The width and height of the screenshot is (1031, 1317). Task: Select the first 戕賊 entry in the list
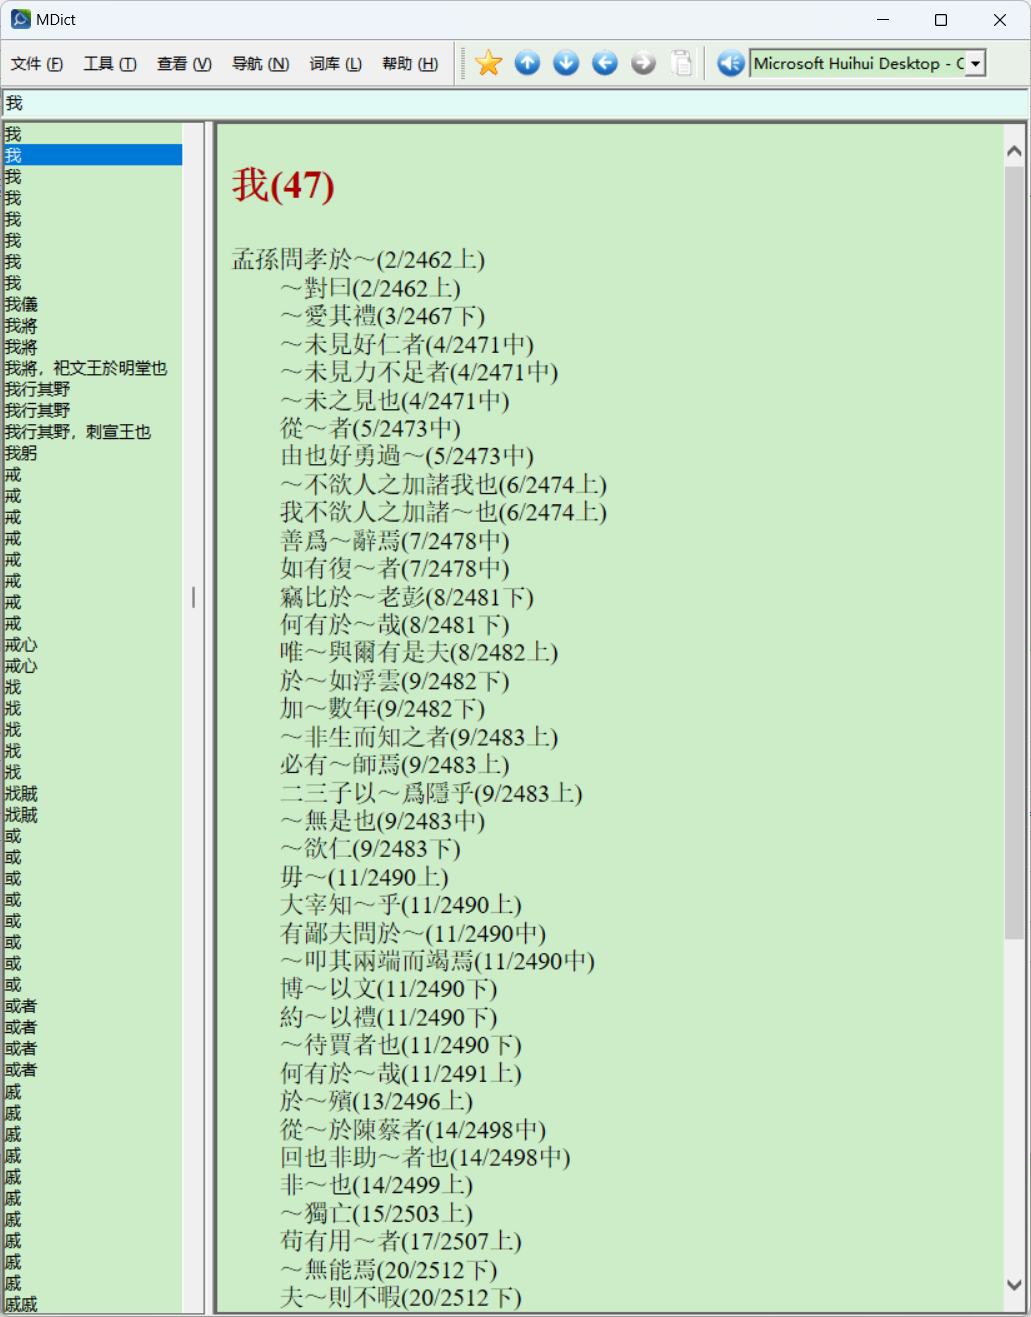[x=21, y=794]
